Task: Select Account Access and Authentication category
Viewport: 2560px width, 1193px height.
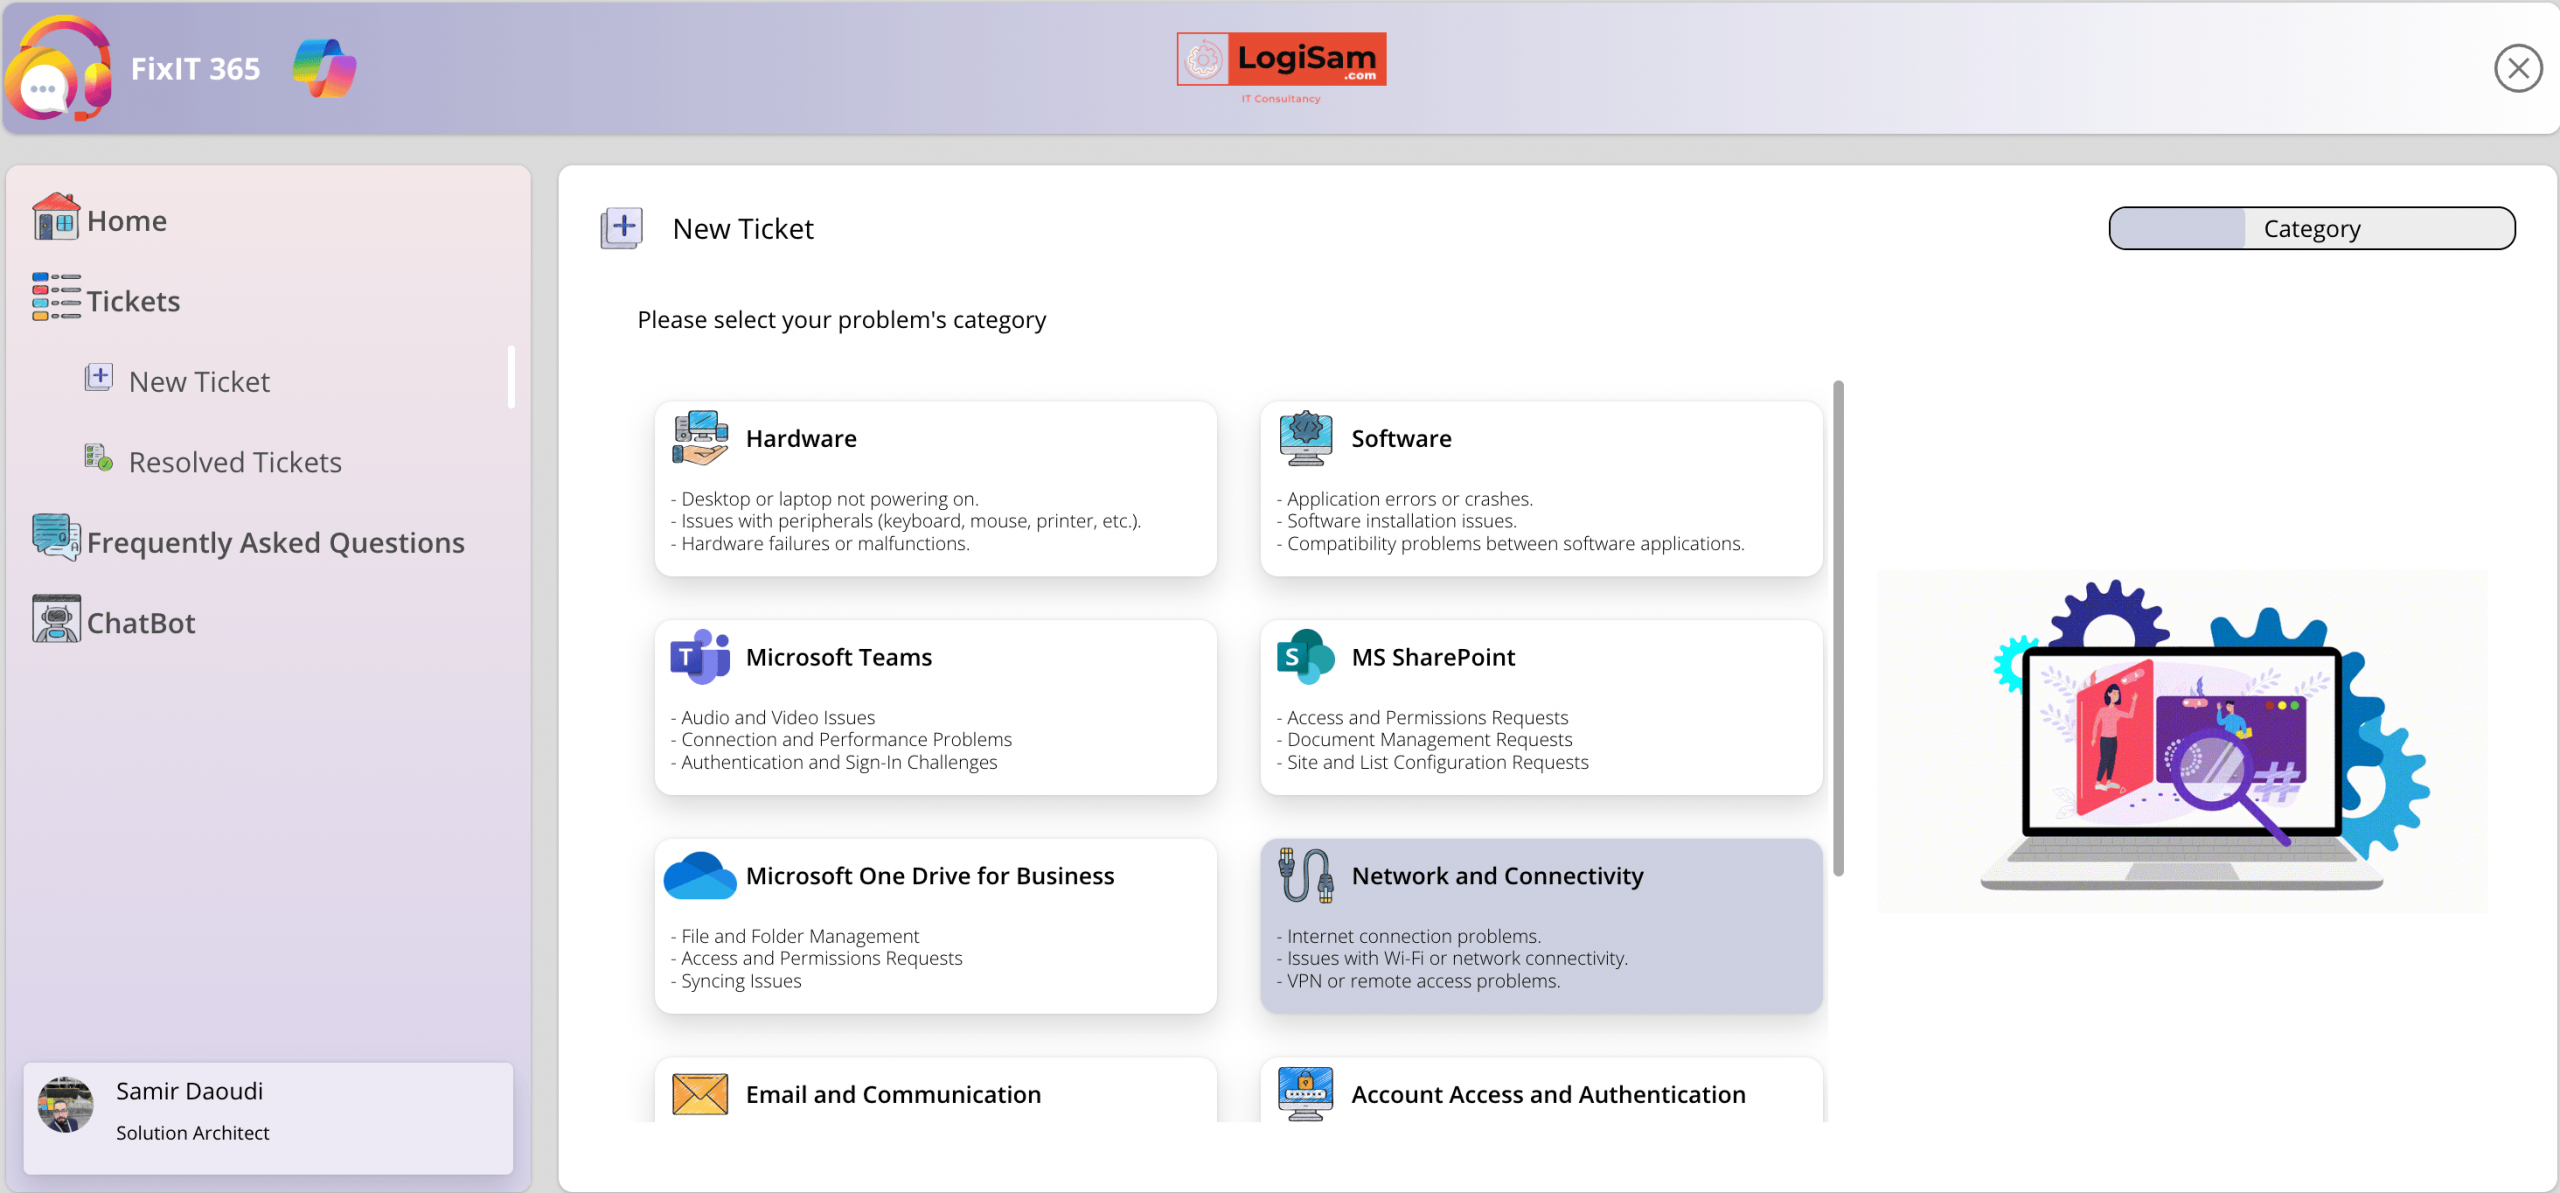Action: [x=1548, y=1094]
